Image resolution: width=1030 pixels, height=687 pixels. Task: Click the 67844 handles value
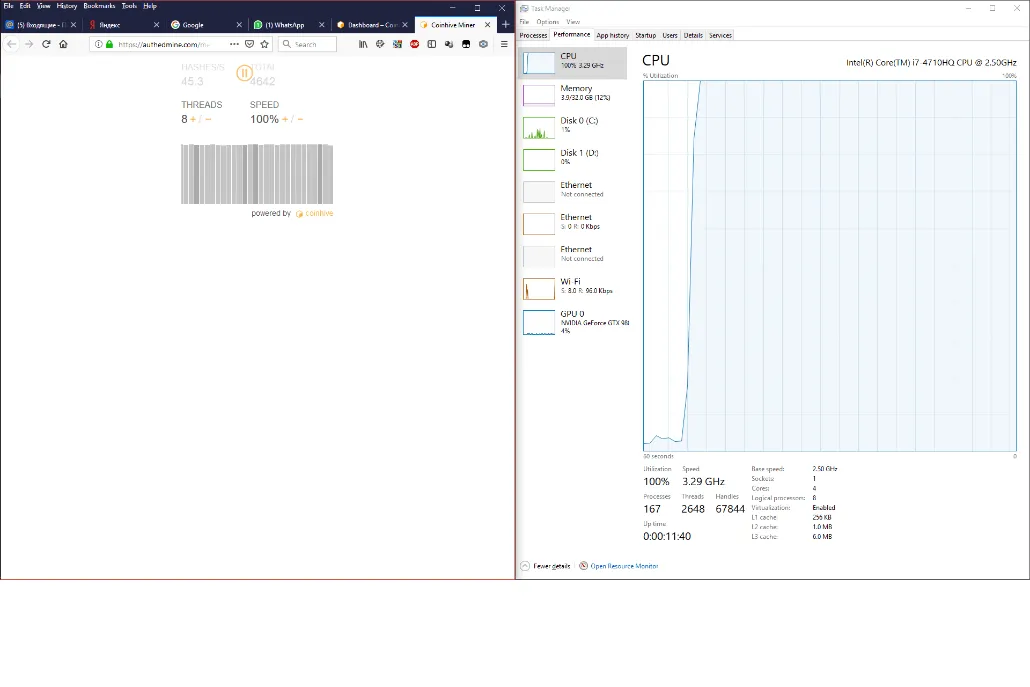point(730,509)
